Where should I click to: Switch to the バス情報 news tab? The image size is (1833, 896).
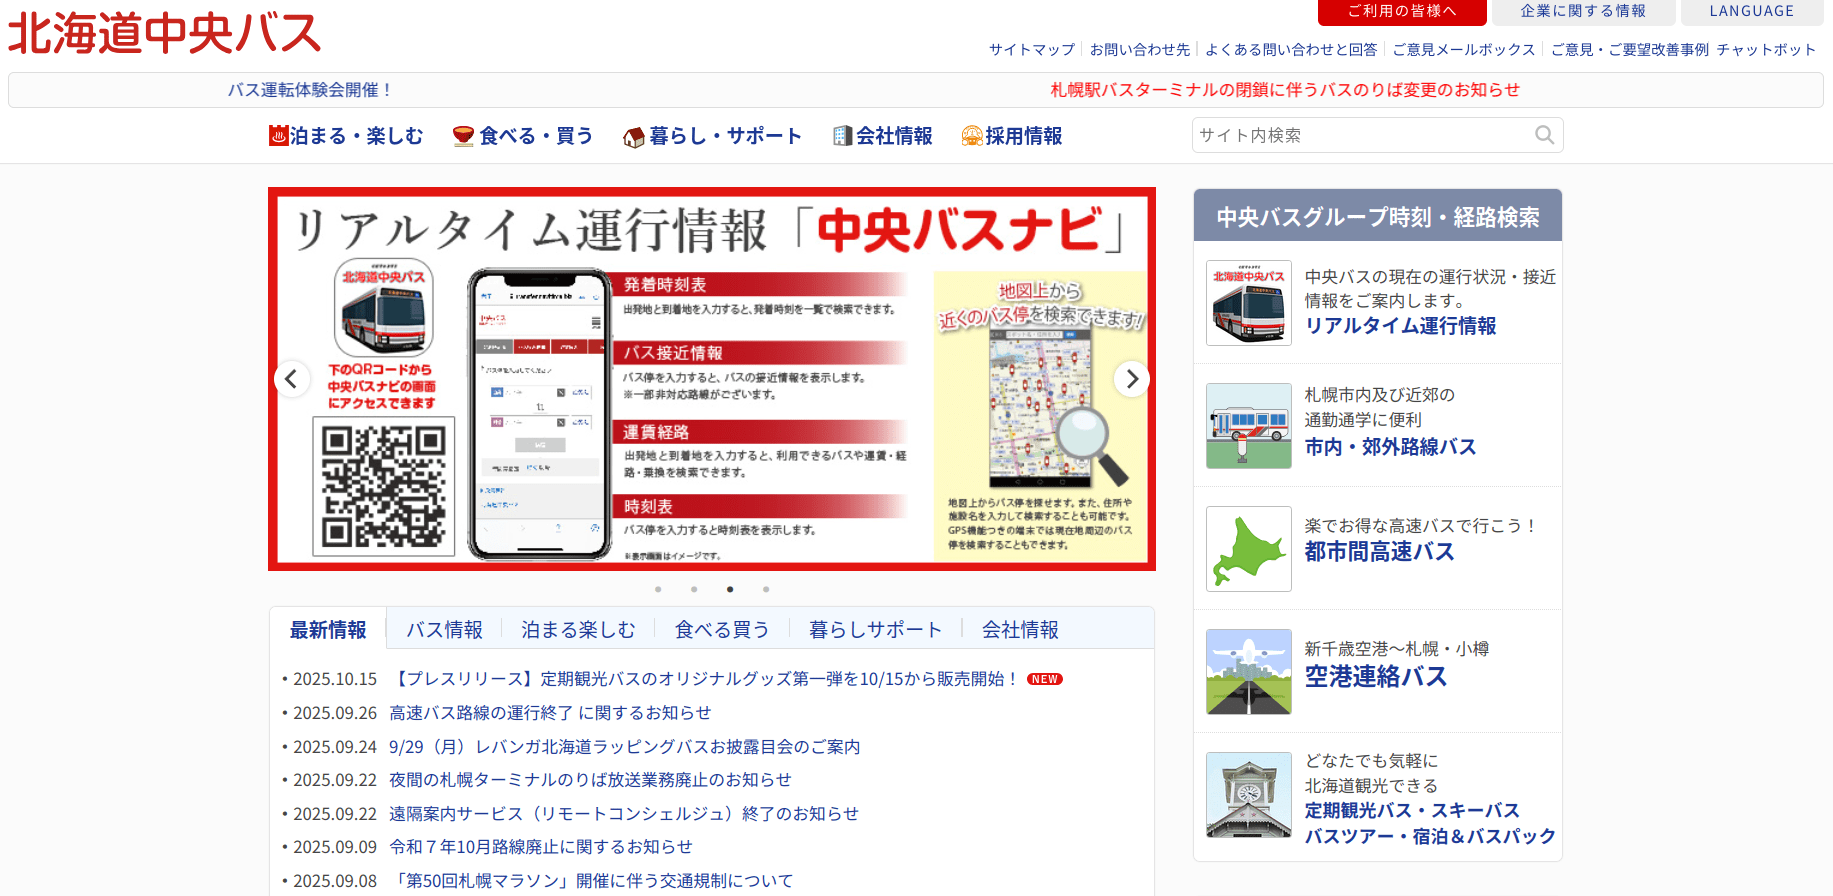444,630
